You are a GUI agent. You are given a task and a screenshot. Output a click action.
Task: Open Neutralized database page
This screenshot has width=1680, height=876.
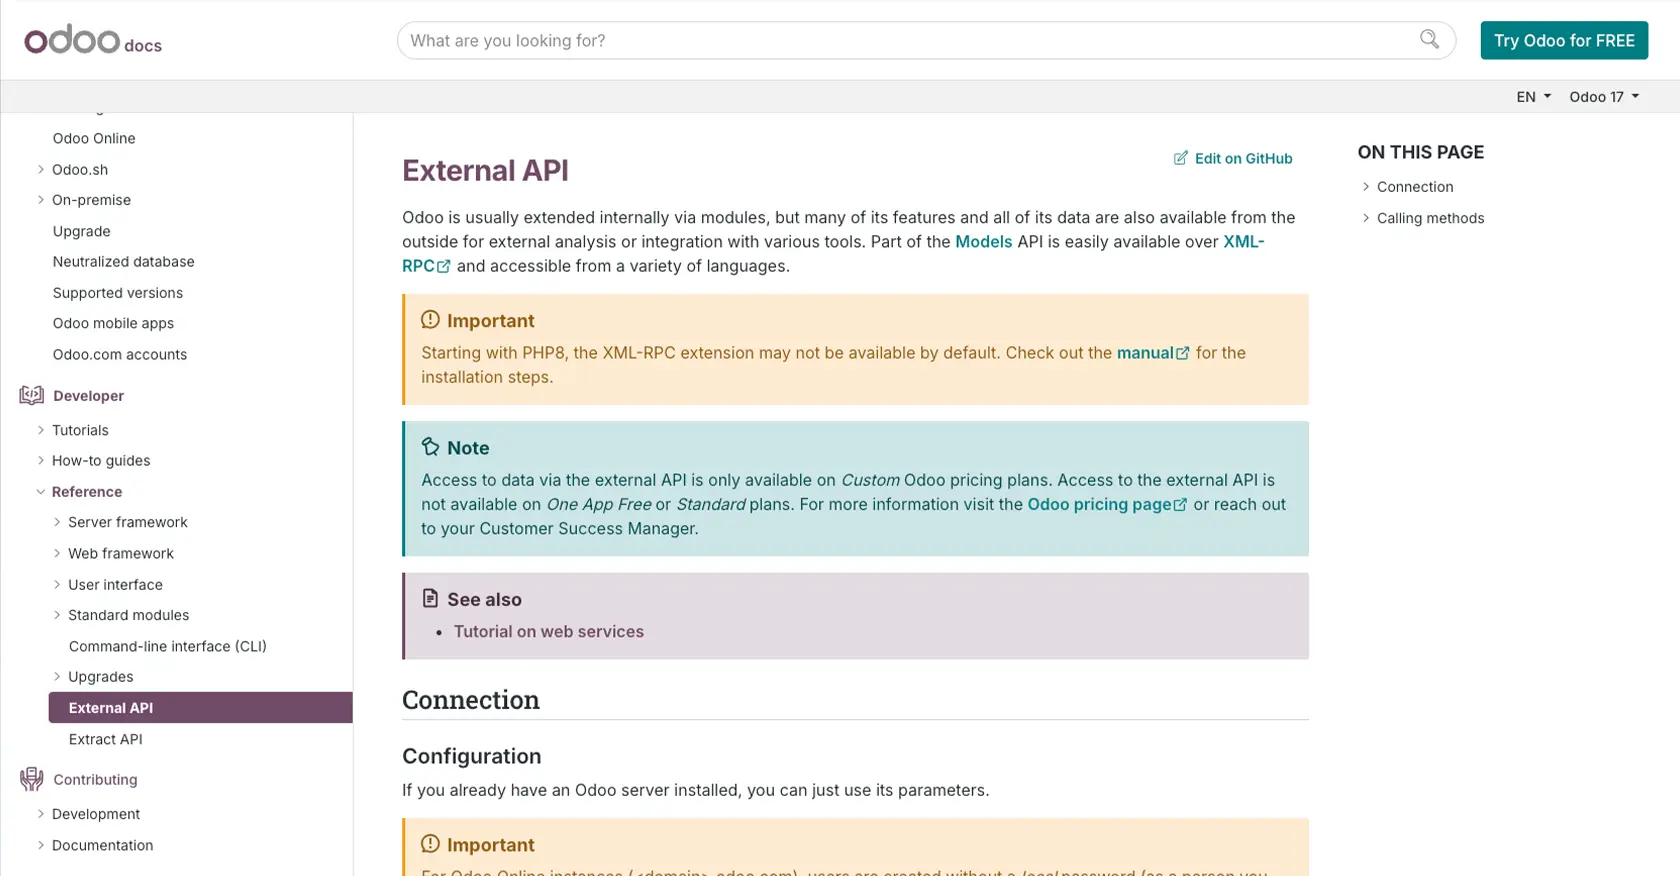(124, 261)
